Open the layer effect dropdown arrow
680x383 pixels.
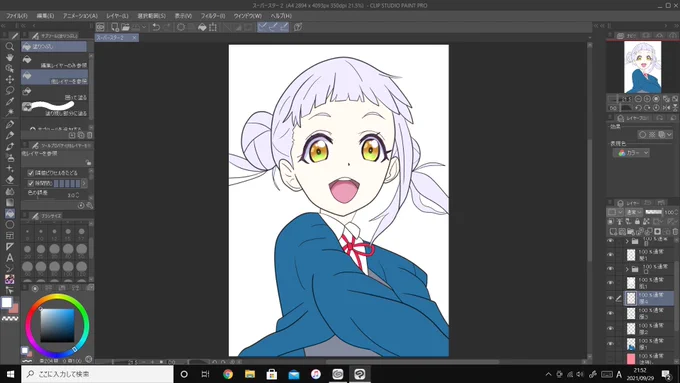(669, 135)
